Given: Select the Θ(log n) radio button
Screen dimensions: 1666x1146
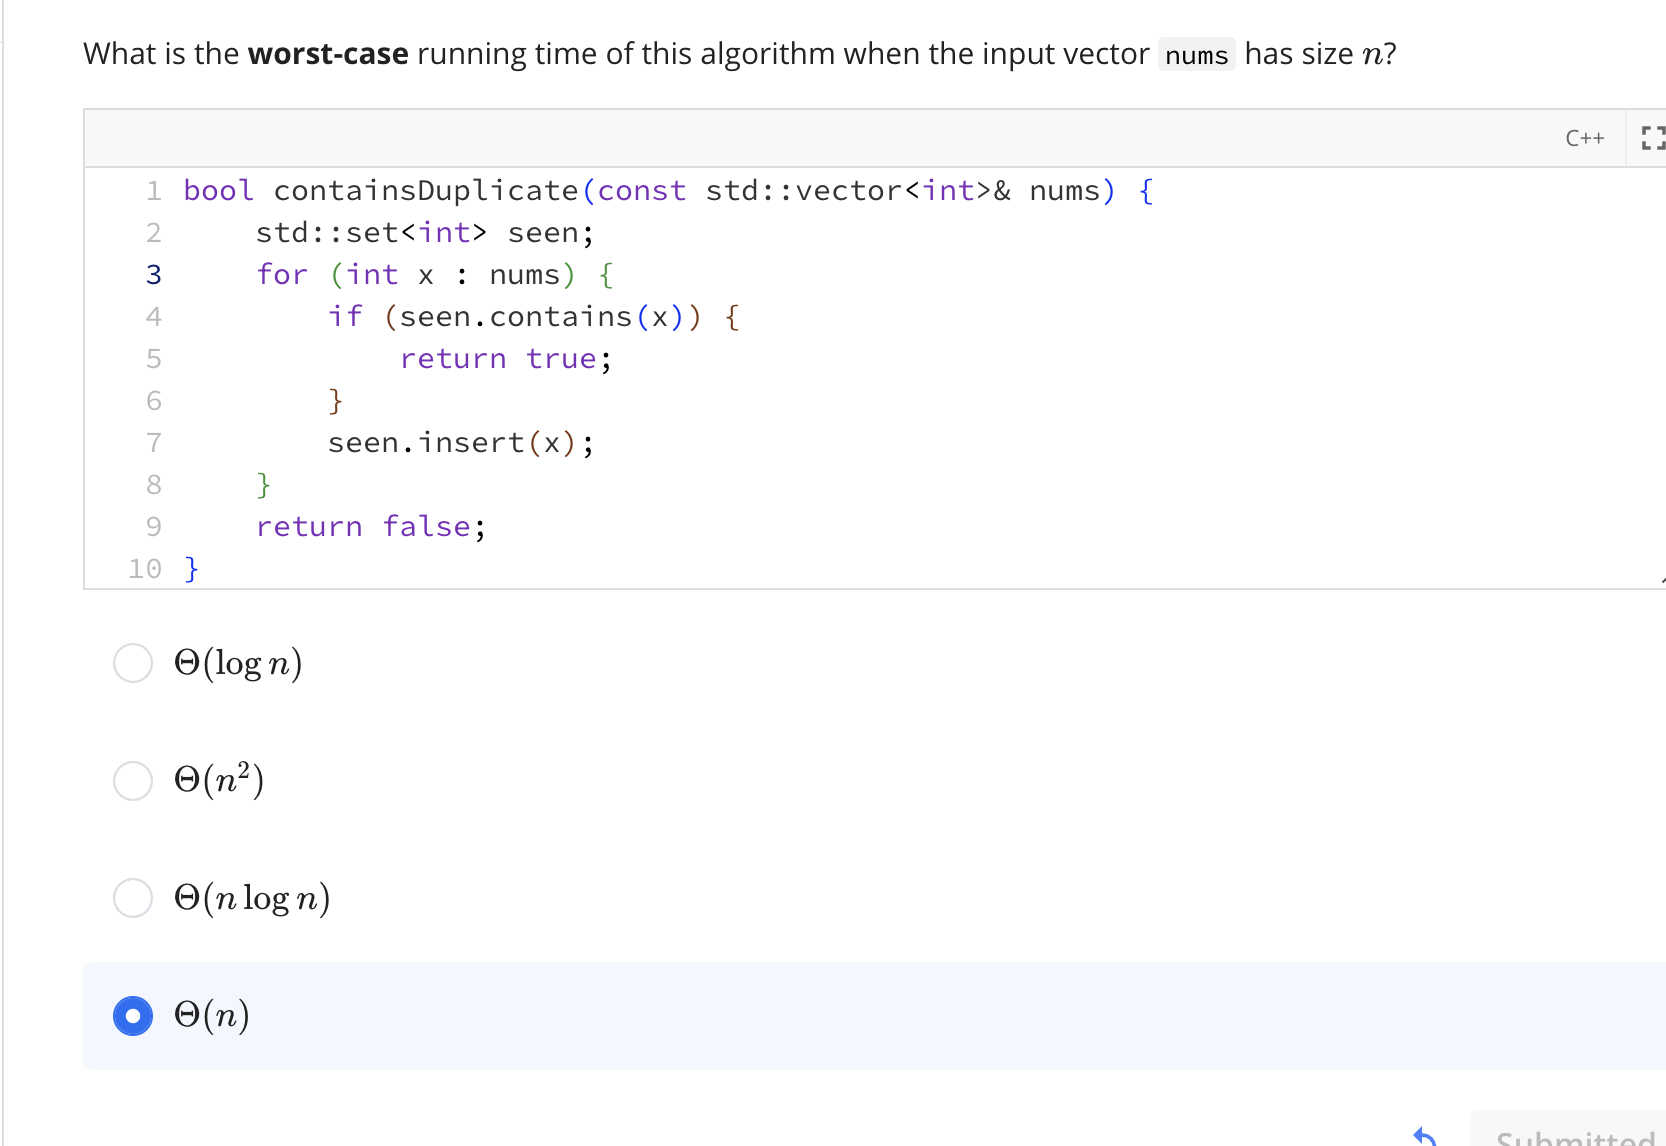Looking at the screenshot, I should click(133, 662).
